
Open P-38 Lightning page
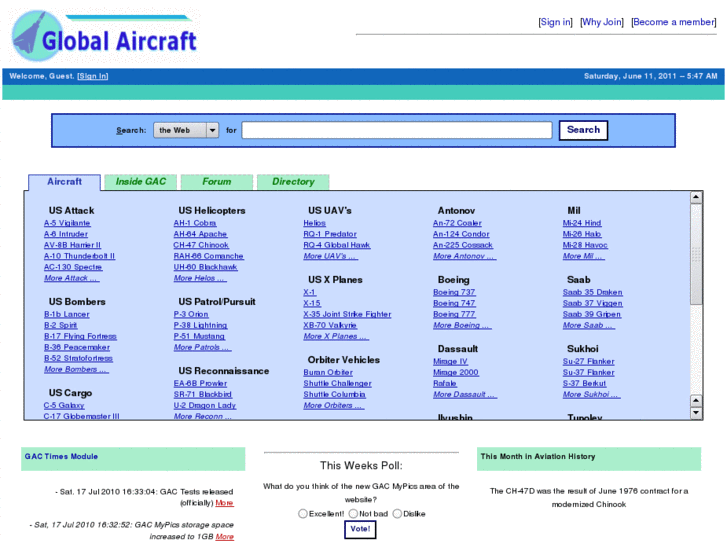click(x=200, y=326)
